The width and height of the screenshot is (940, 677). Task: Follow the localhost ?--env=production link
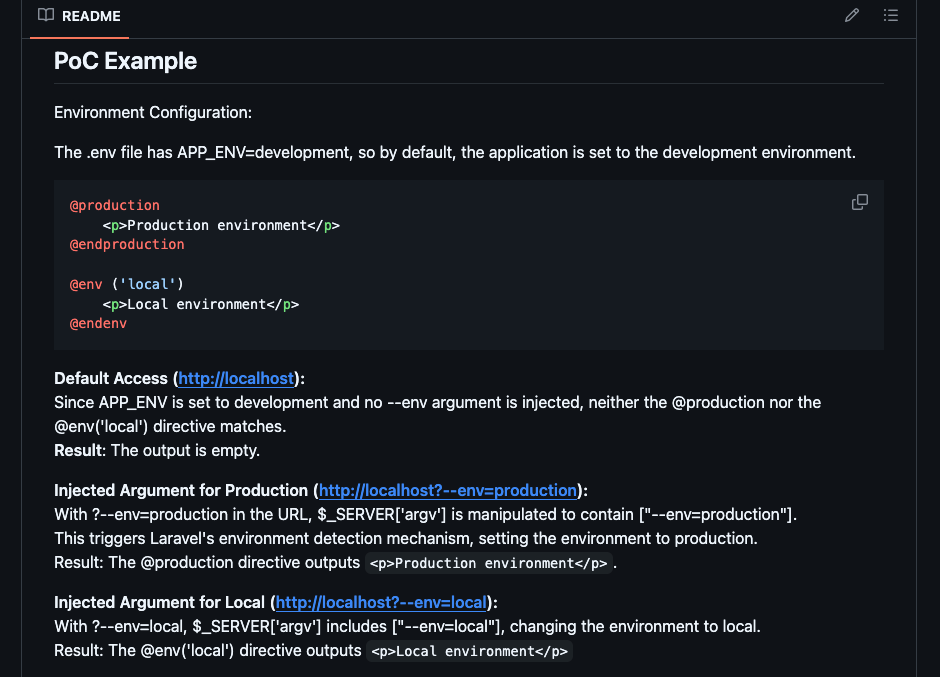pyautogui.click(x=448, y=490)
